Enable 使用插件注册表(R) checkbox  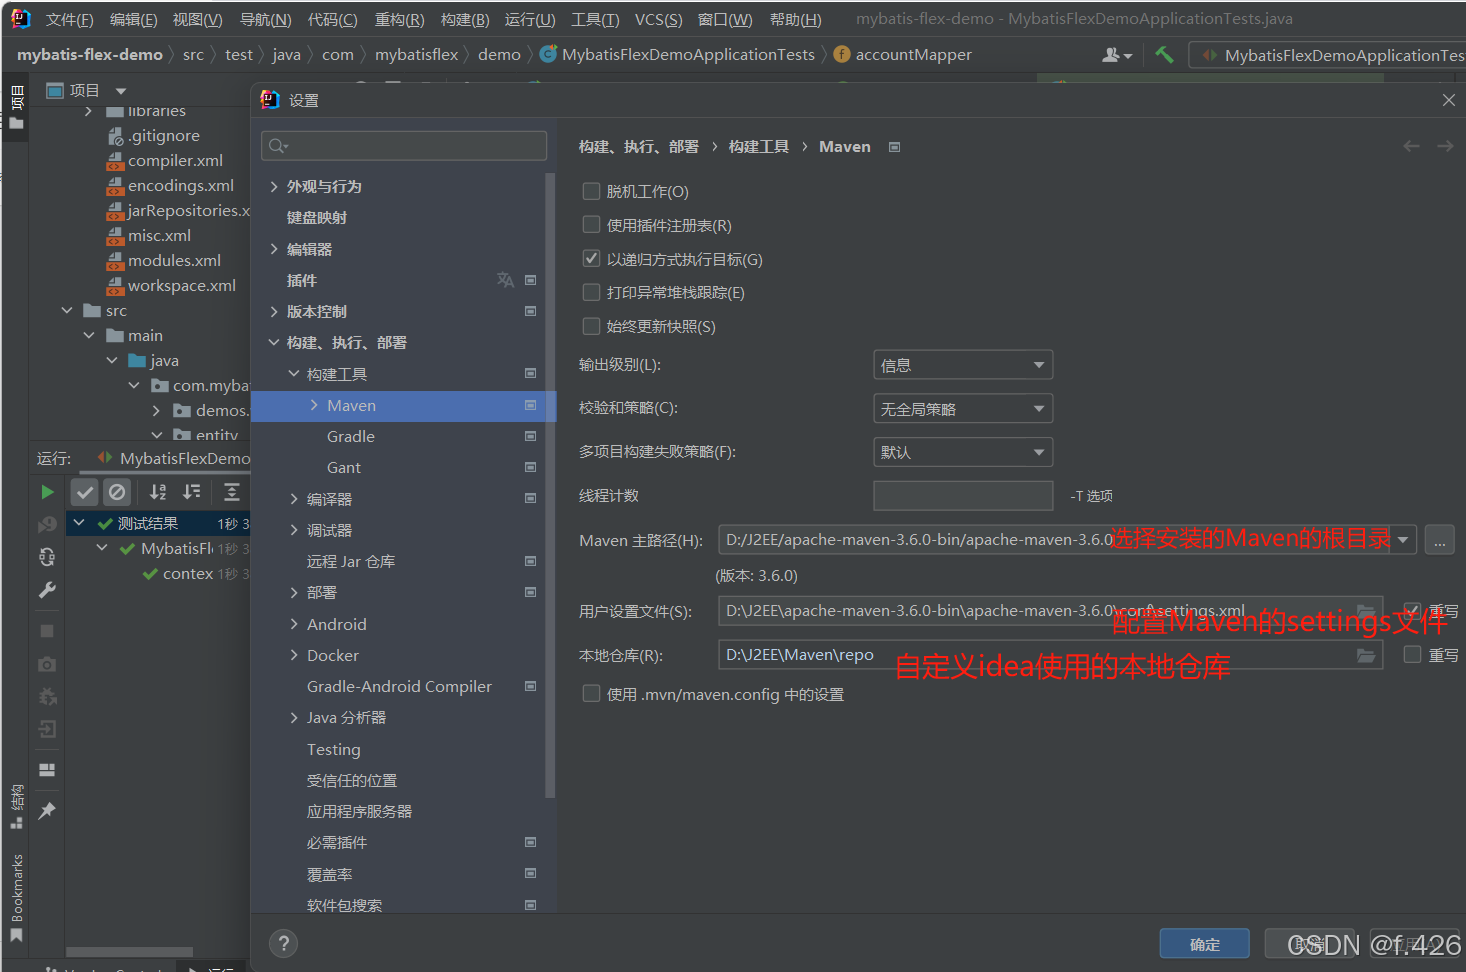[x=591, y=225]
